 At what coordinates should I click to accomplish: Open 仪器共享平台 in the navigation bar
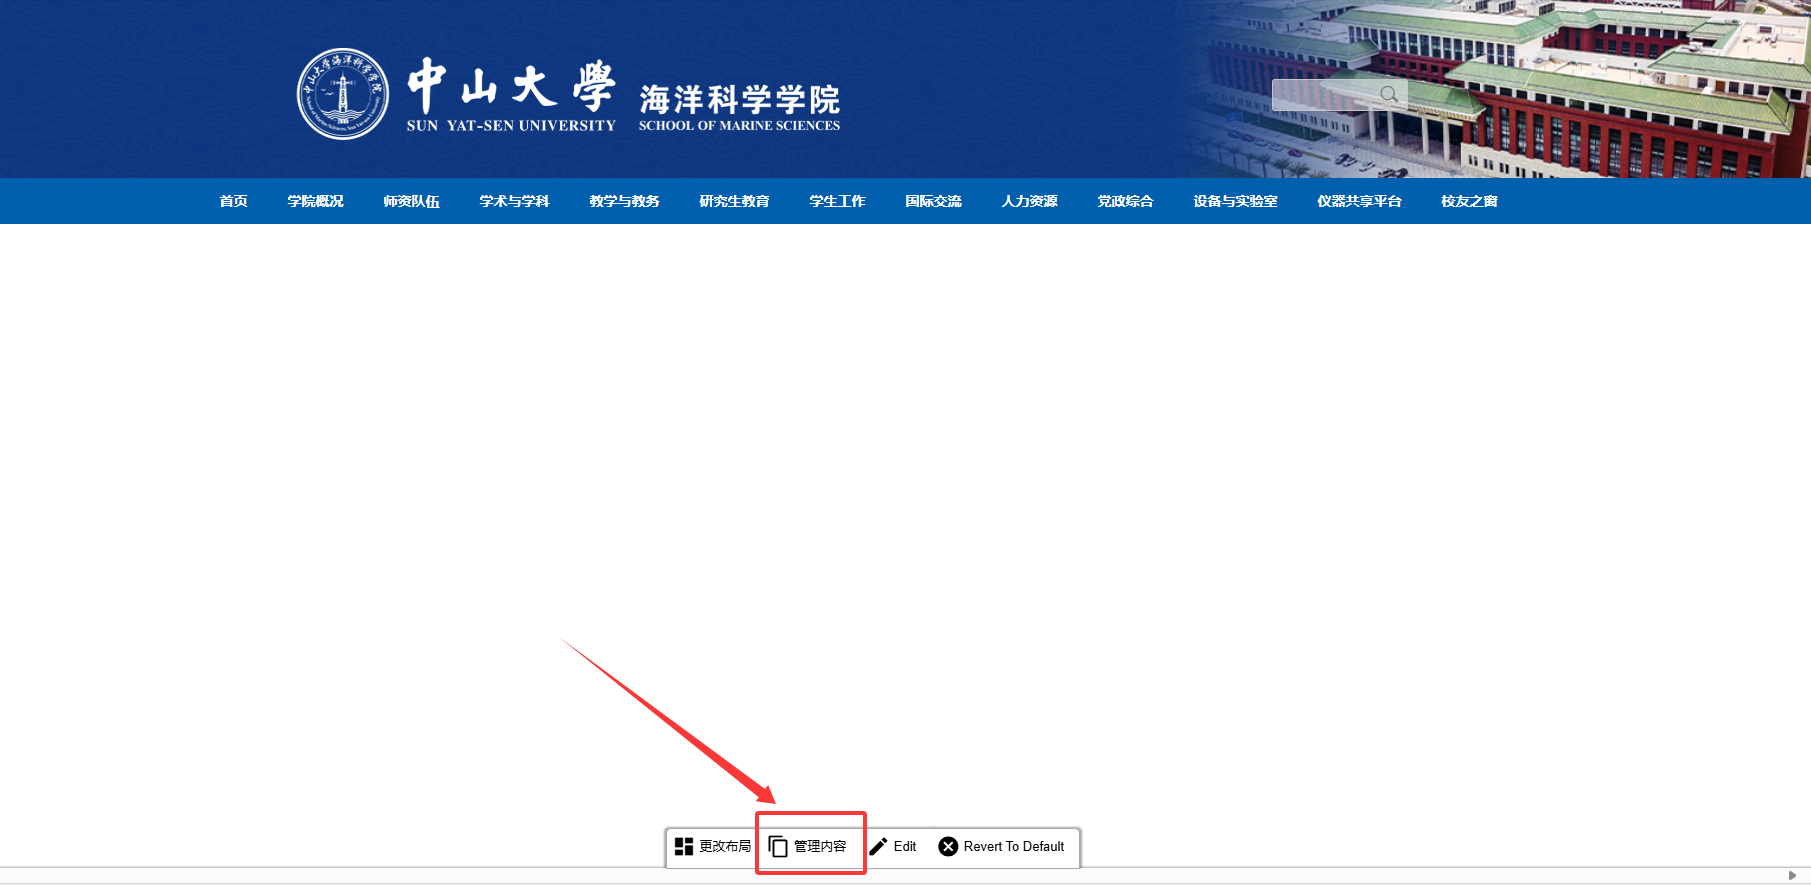(x=1359, y=201)
